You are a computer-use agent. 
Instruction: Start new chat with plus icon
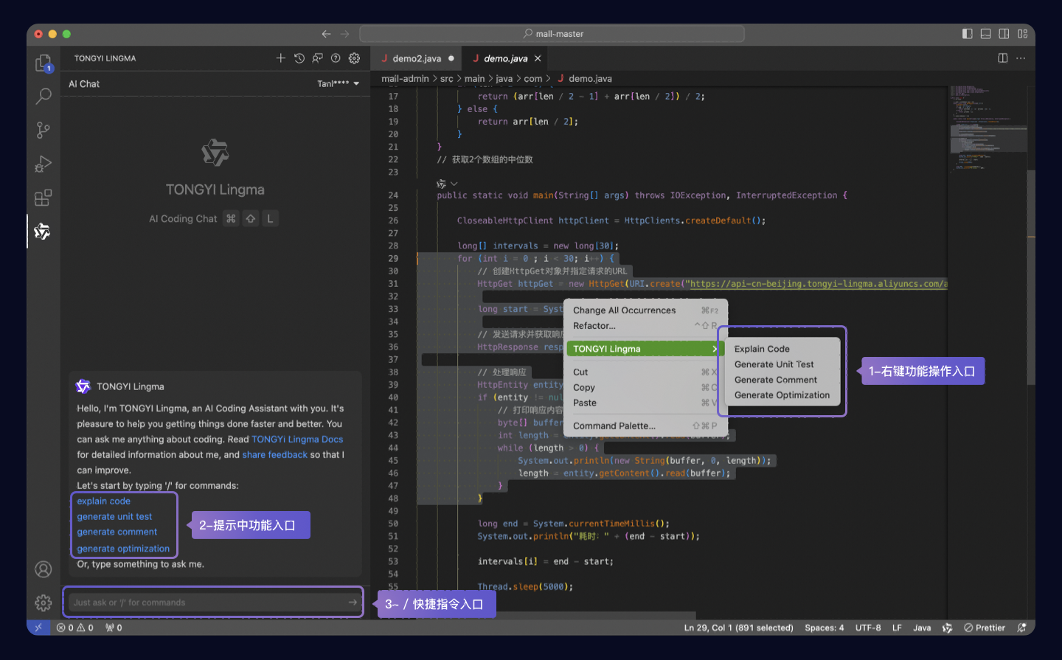[x=280, y=58]
